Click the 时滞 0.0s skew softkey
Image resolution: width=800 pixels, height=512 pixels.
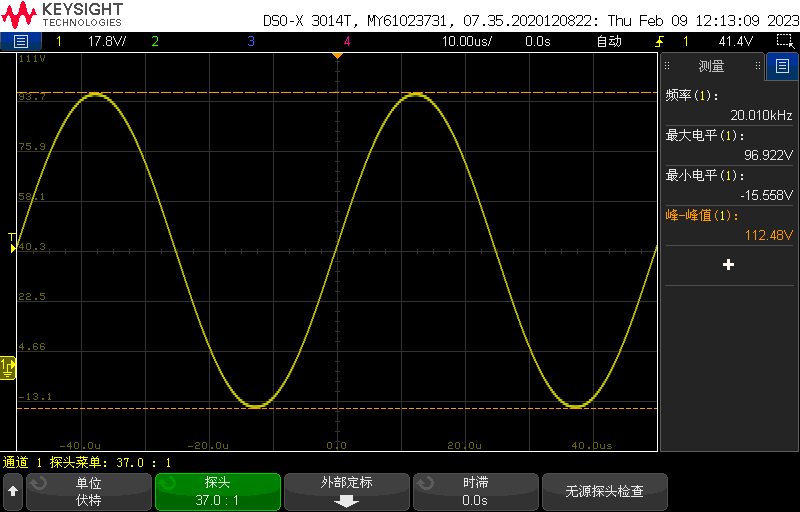point(475,492)
